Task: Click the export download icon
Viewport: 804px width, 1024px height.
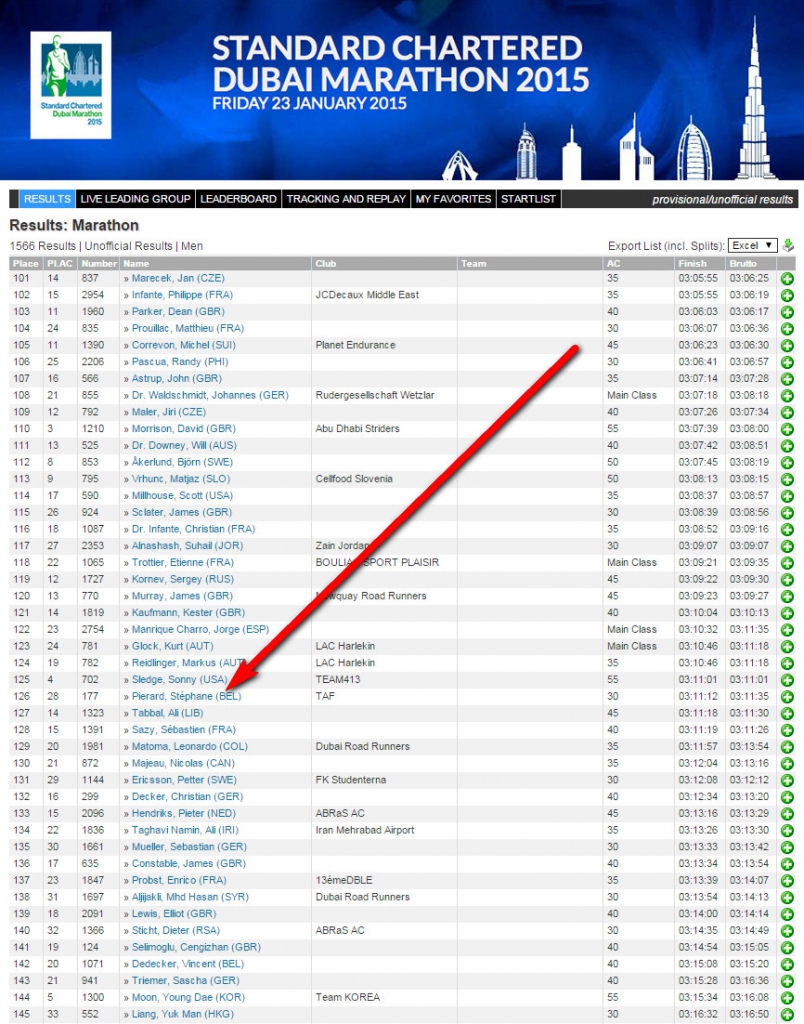Action: click(x=788, y=246)
